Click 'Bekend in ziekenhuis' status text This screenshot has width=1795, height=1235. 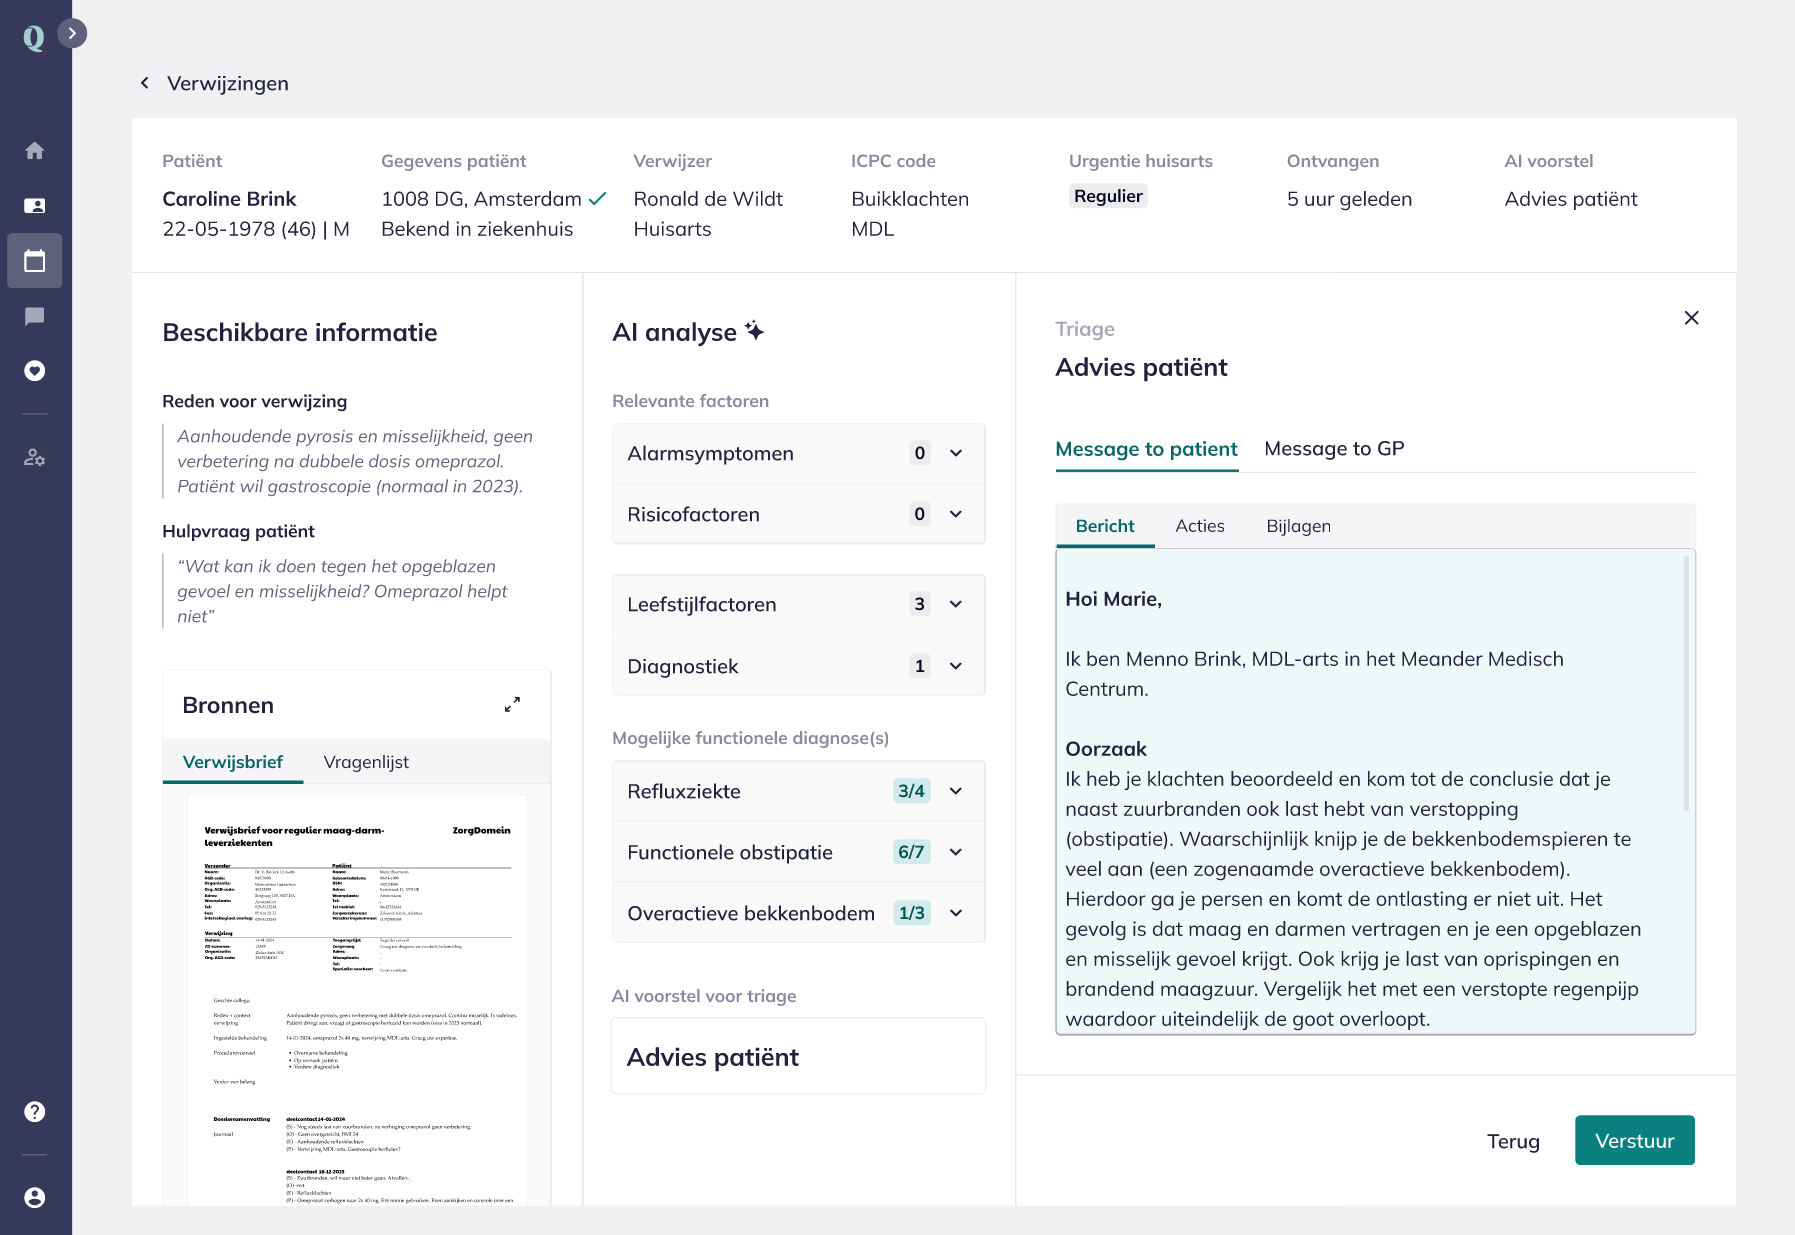(477, 229)
